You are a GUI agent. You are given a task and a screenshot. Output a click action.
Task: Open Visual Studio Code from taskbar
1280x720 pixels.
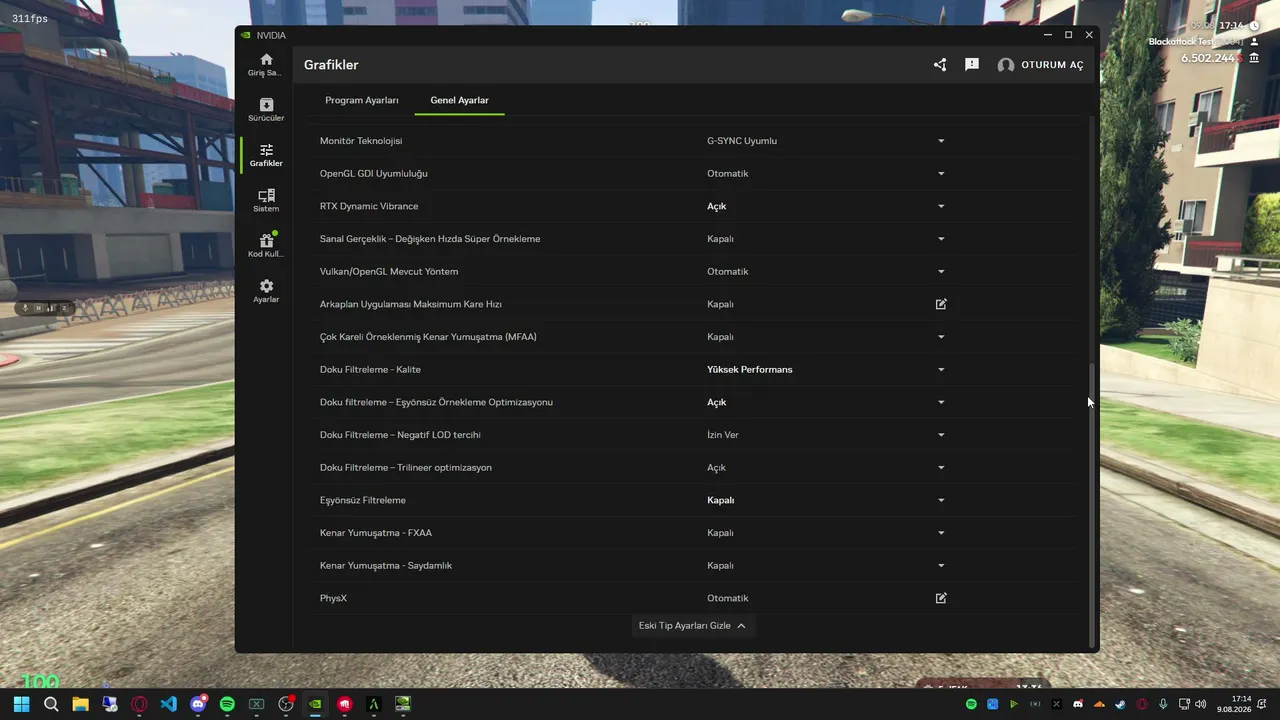coord(168,704)
